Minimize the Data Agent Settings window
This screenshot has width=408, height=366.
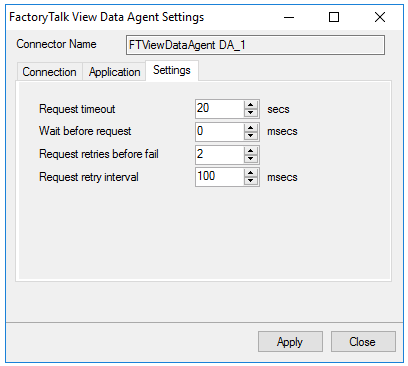[x=289, y=17]
